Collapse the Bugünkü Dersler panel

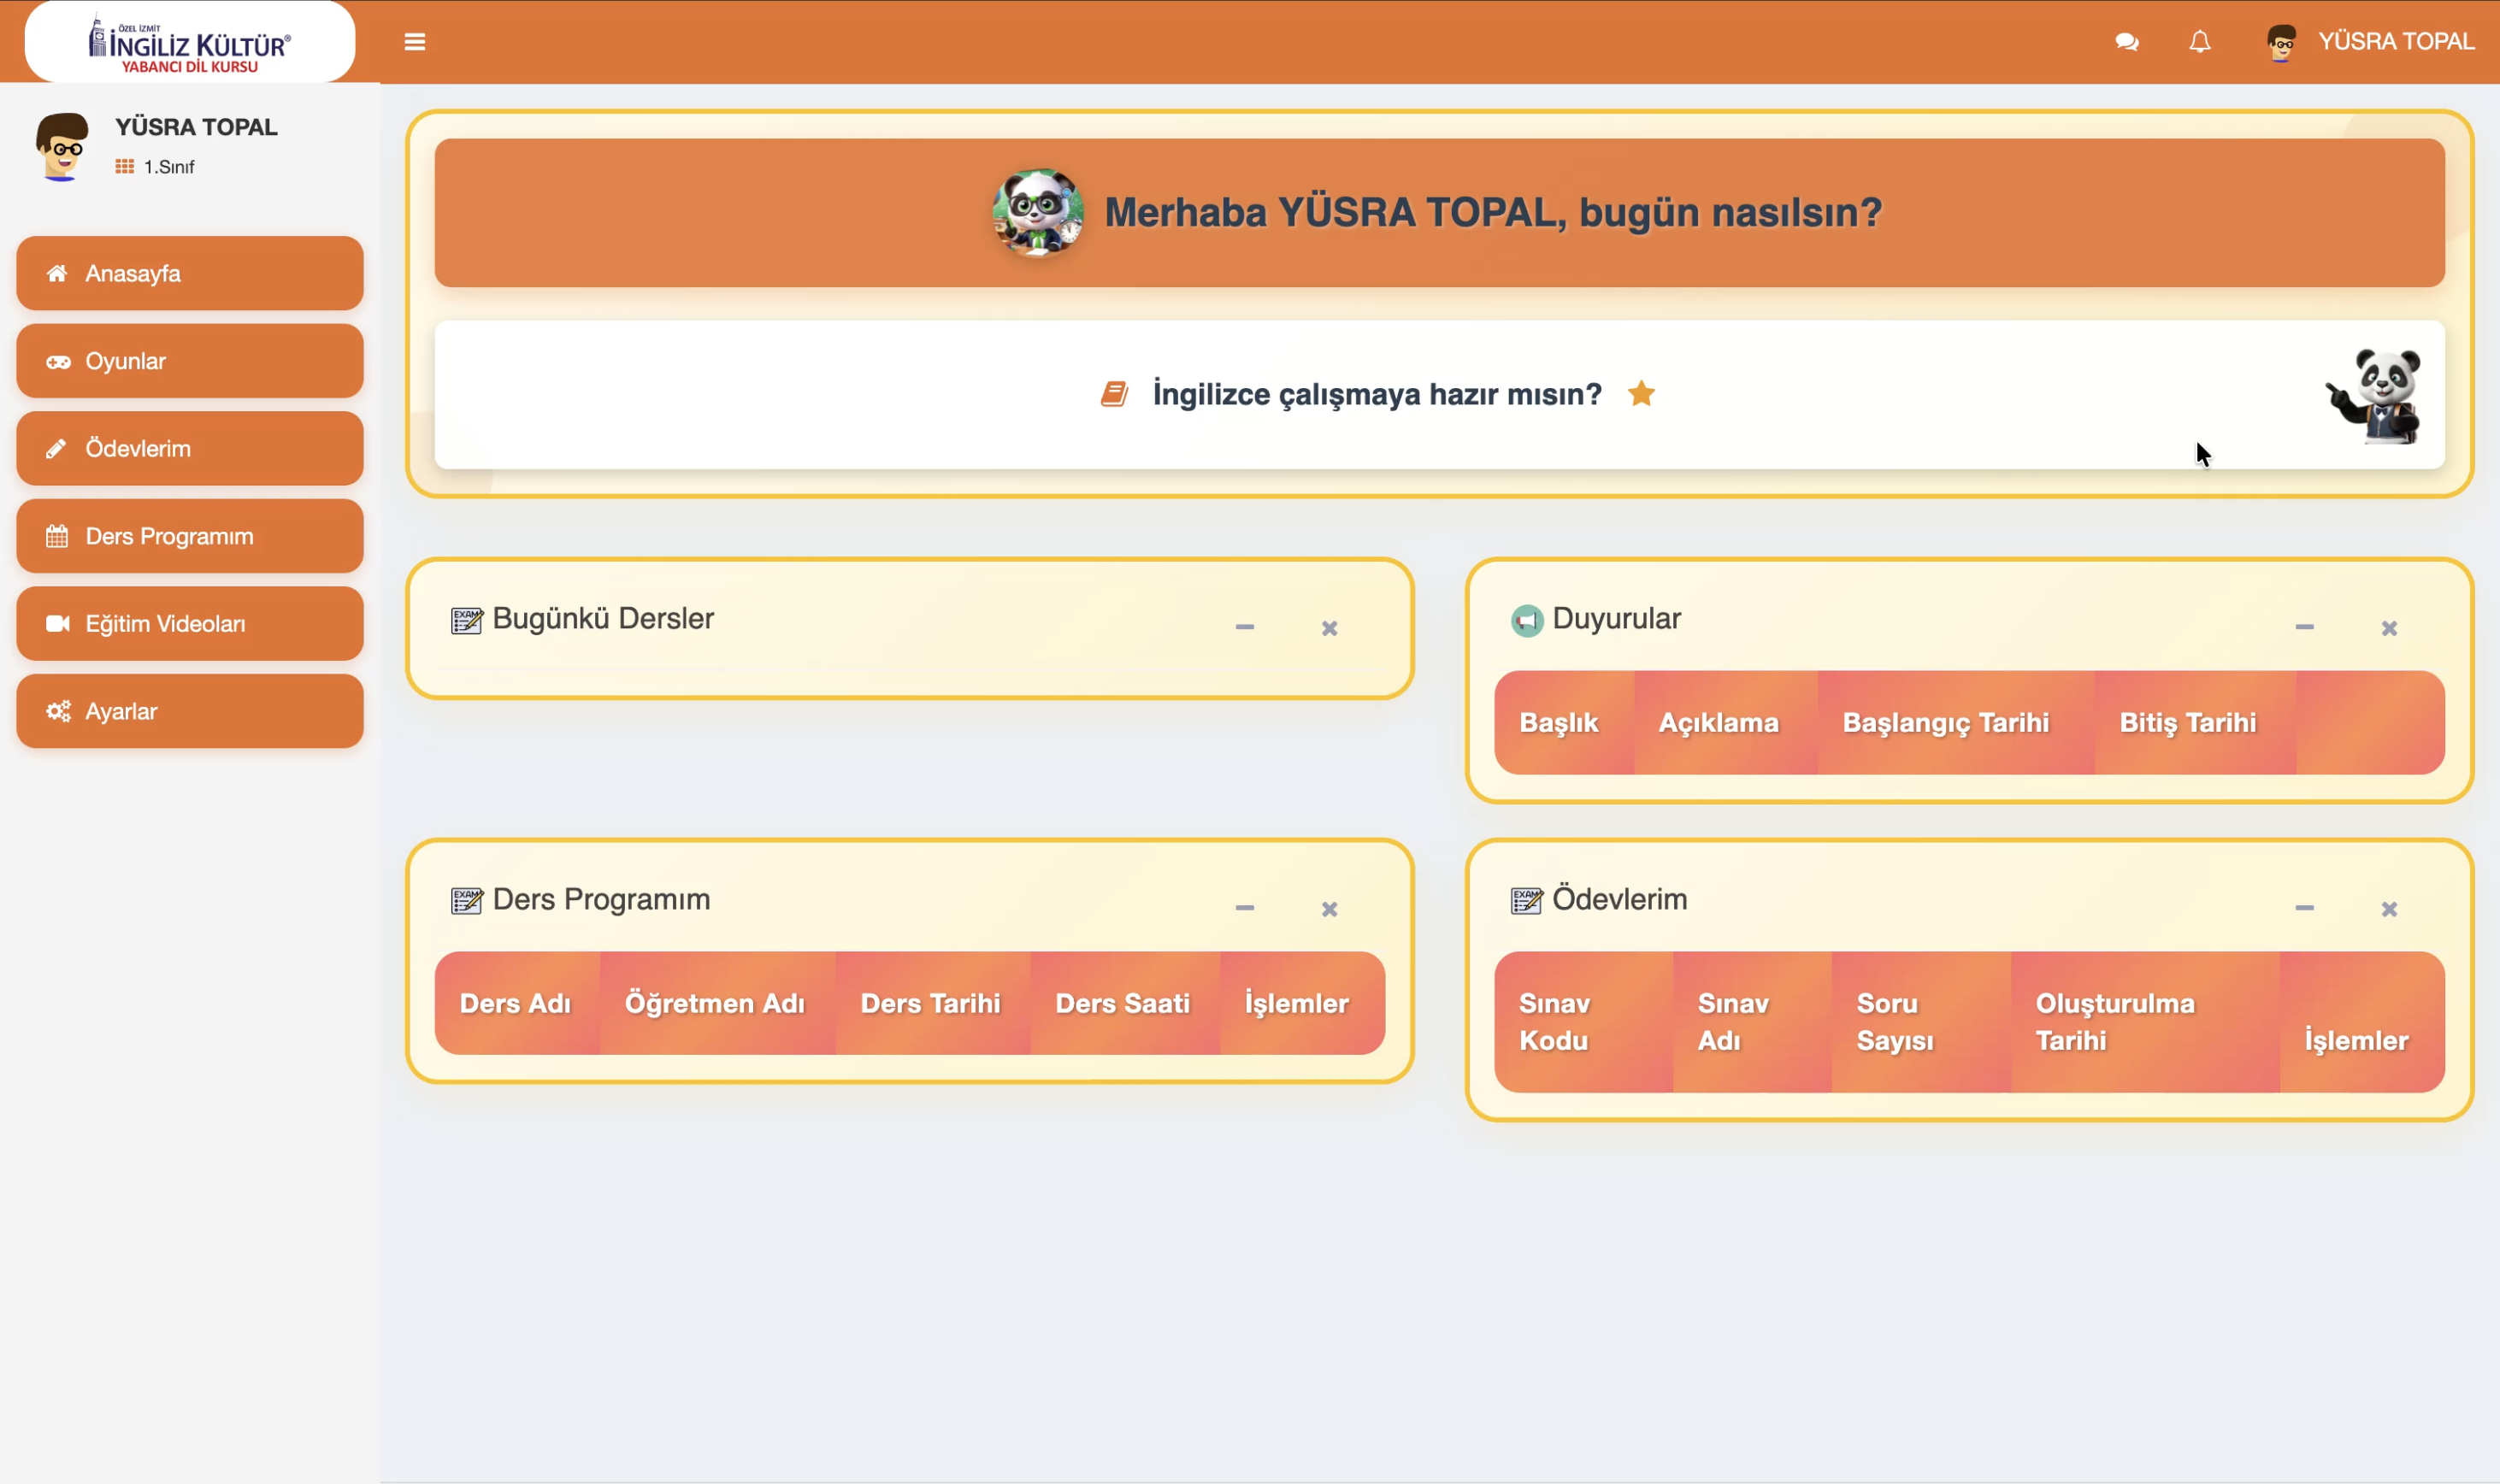1245,628
